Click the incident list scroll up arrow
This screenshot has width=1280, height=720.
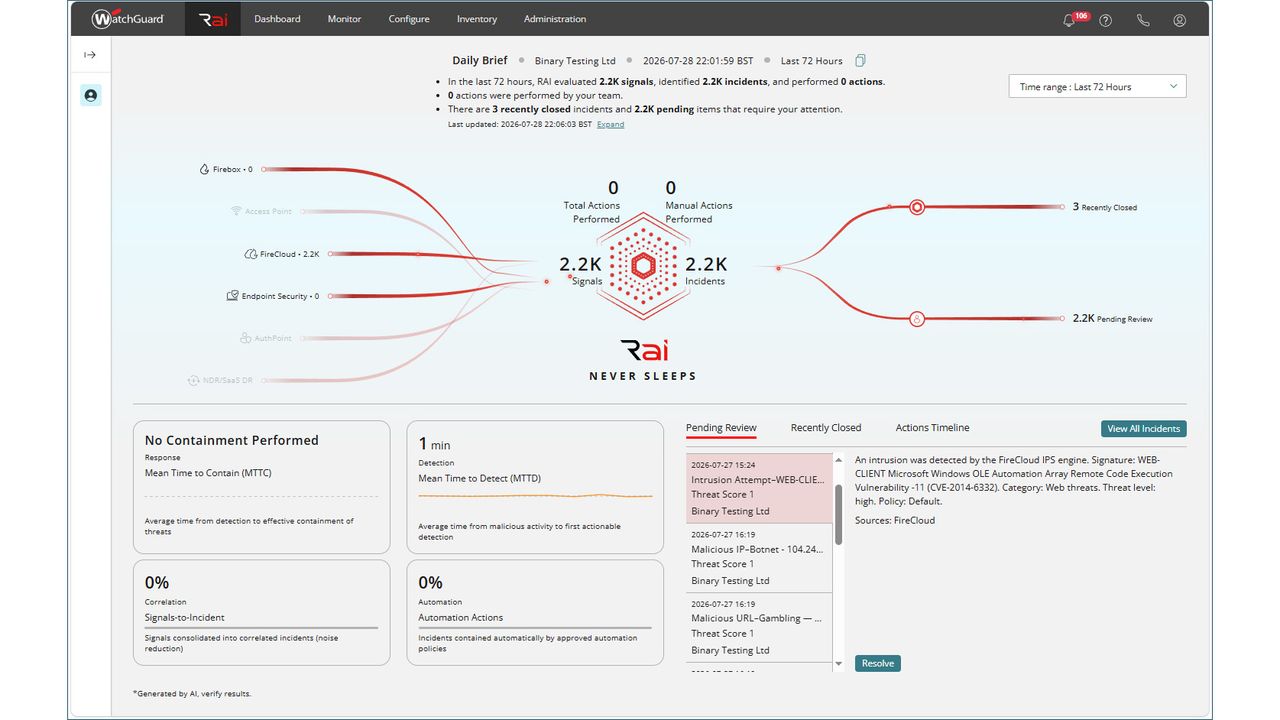(838, 460)
